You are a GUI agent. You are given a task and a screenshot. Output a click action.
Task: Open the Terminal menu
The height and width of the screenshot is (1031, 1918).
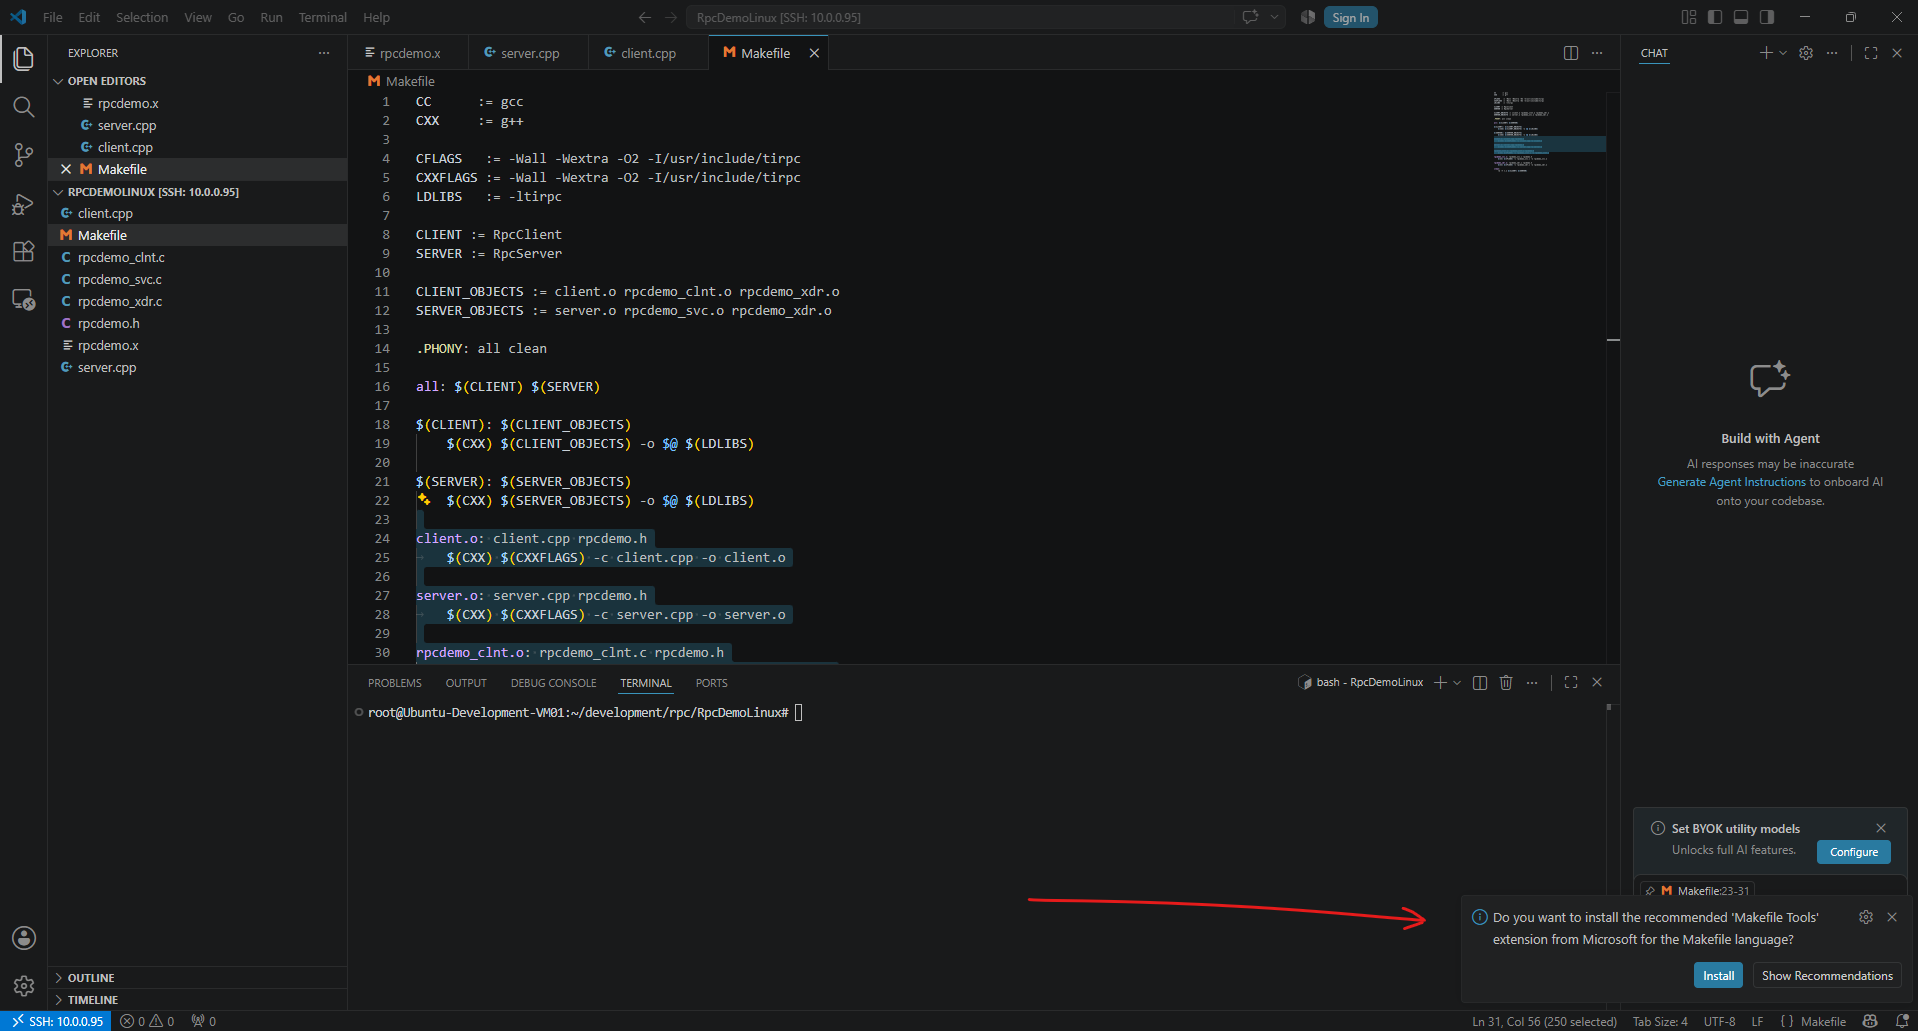pos(322,17)
